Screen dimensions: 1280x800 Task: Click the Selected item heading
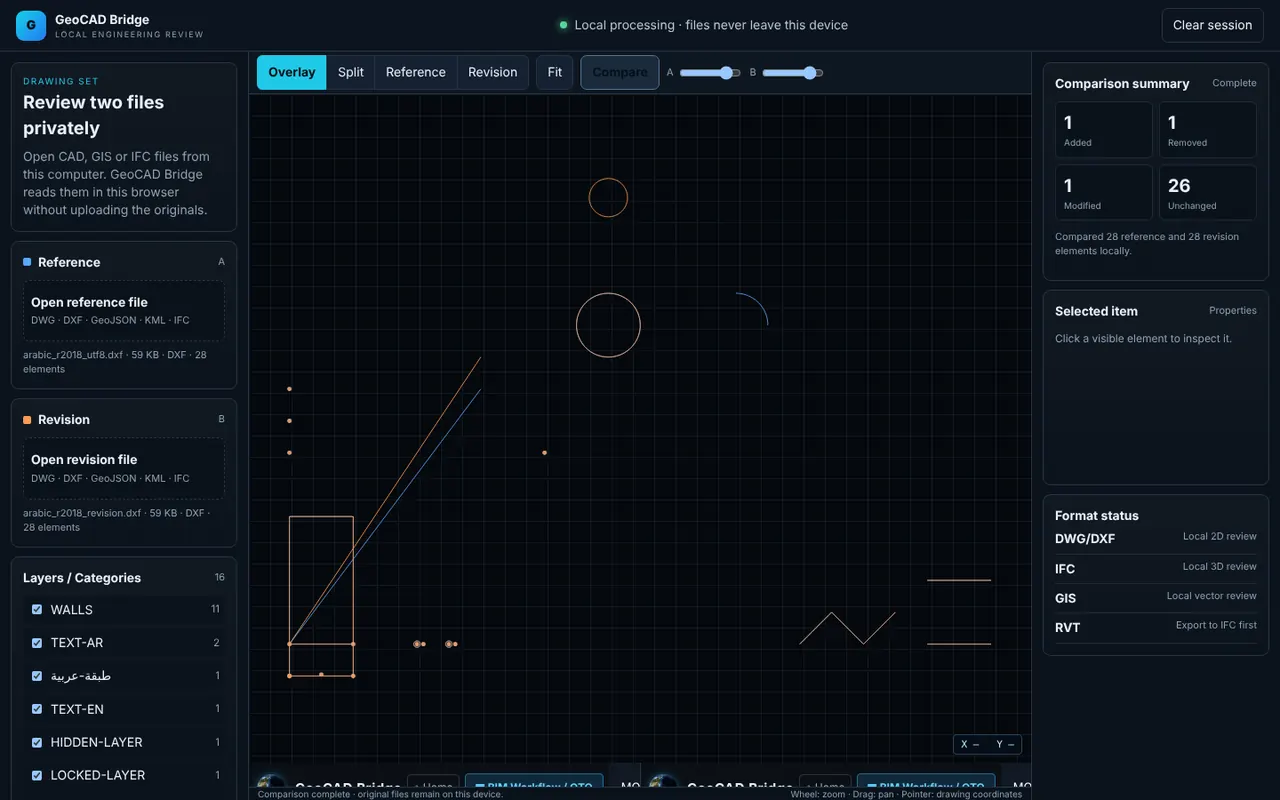pos(1096,311)
